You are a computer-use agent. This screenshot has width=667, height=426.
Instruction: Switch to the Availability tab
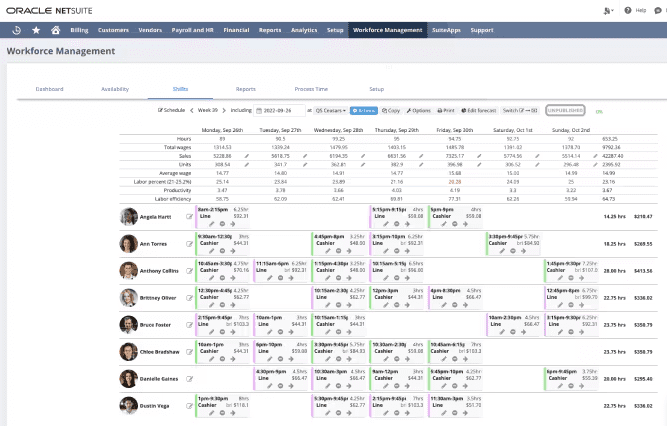[x=115, y=89]
